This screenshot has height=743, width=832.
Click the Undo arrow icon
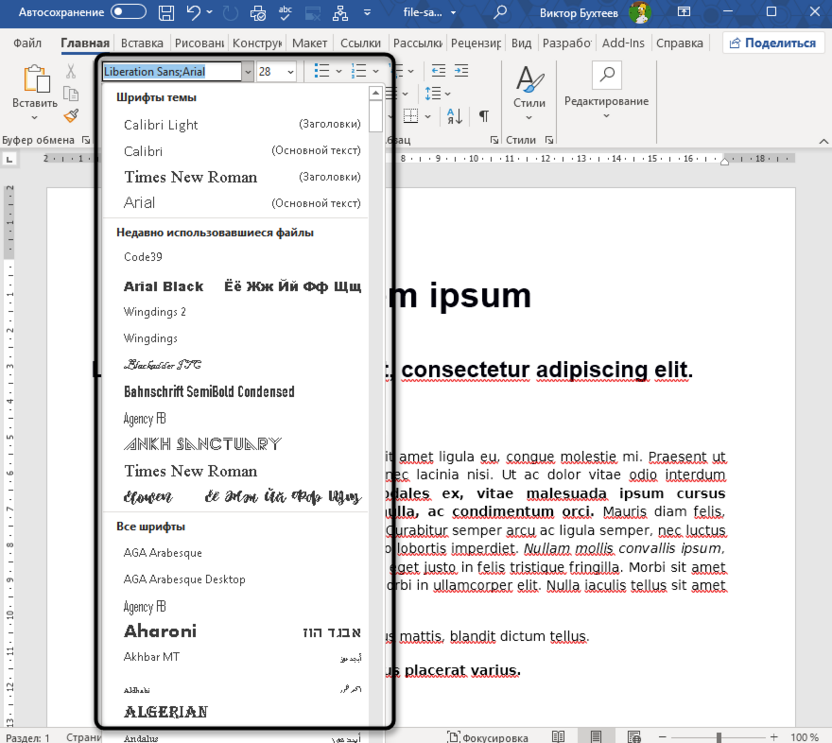pos(194,12)
